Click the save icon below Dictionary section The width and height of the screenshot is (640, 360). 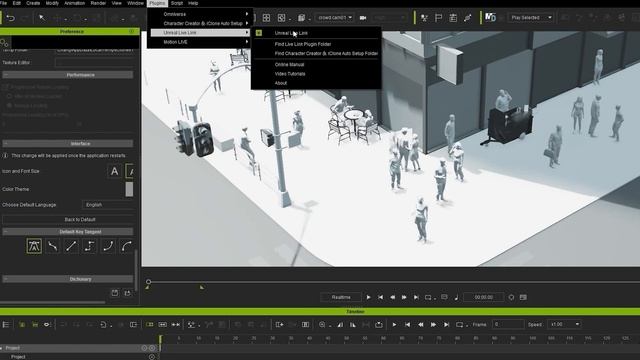pos(115,293)
